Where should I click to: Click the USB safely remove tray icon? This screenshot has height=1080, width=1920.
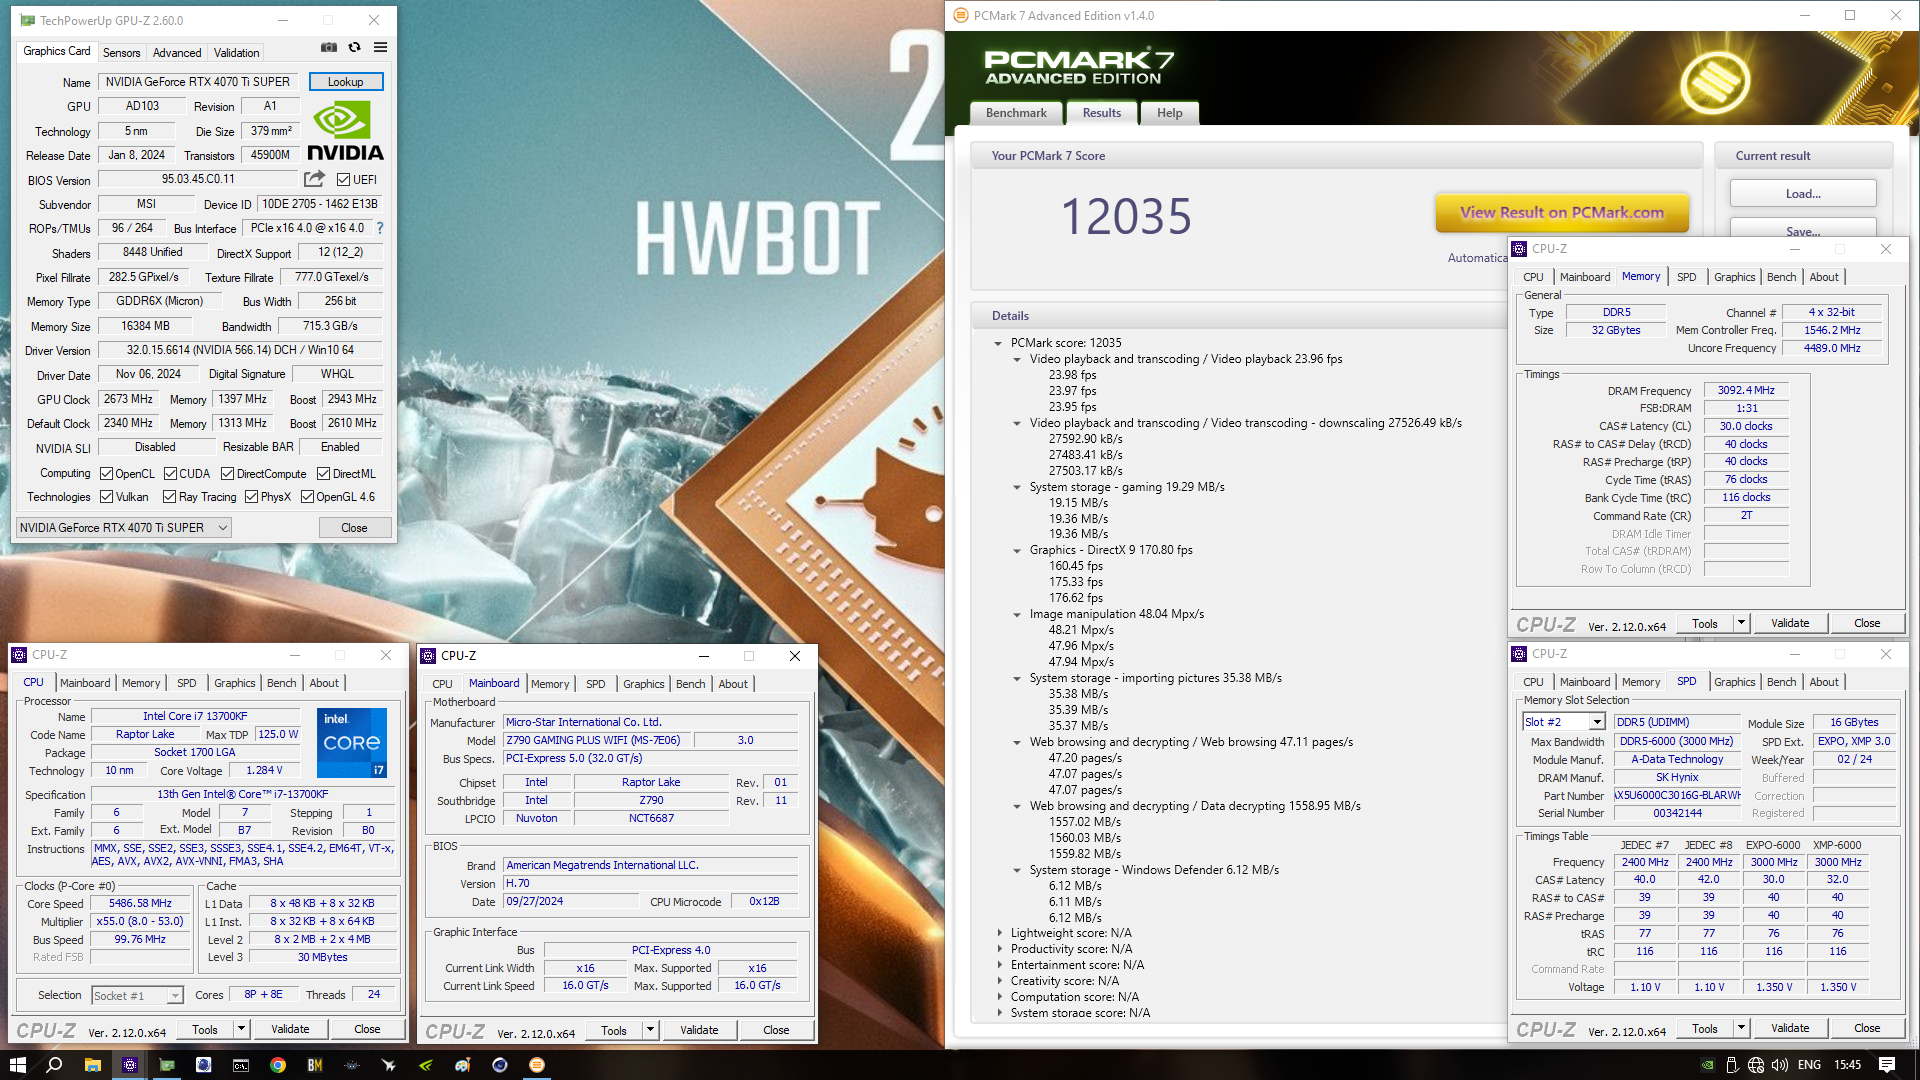coord(1732,1065)
